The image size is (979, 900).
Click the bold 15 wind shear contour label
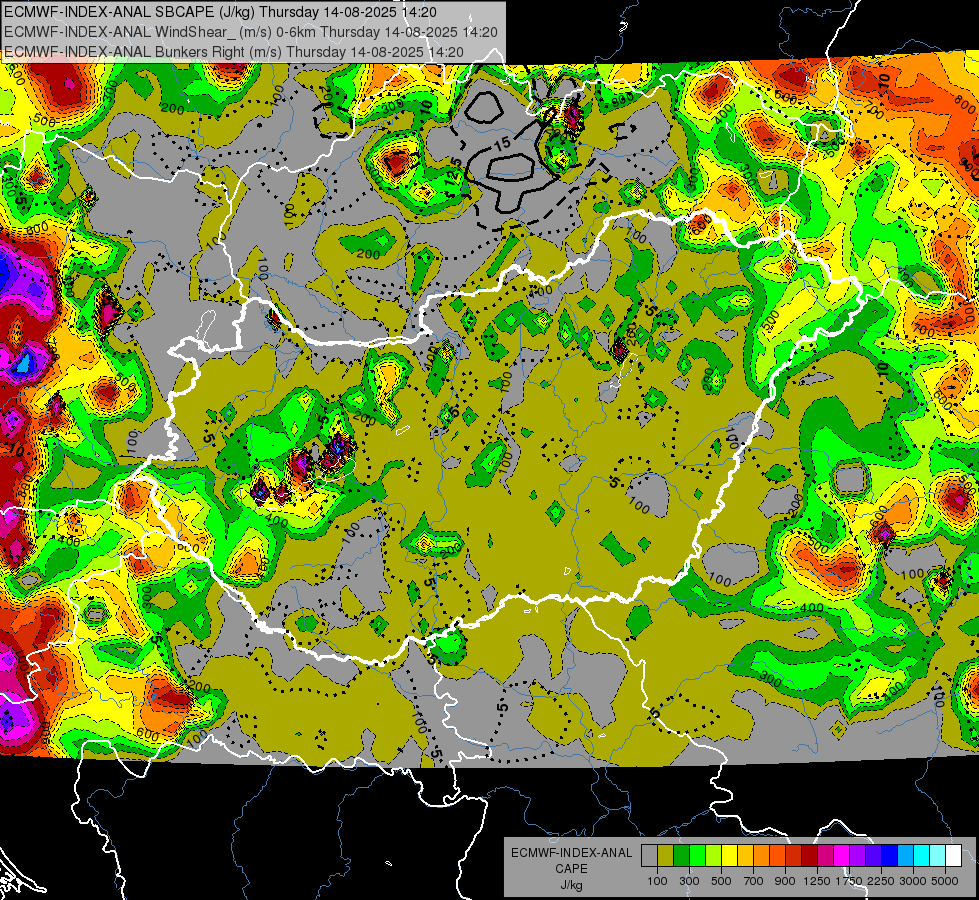pos(502,144)
